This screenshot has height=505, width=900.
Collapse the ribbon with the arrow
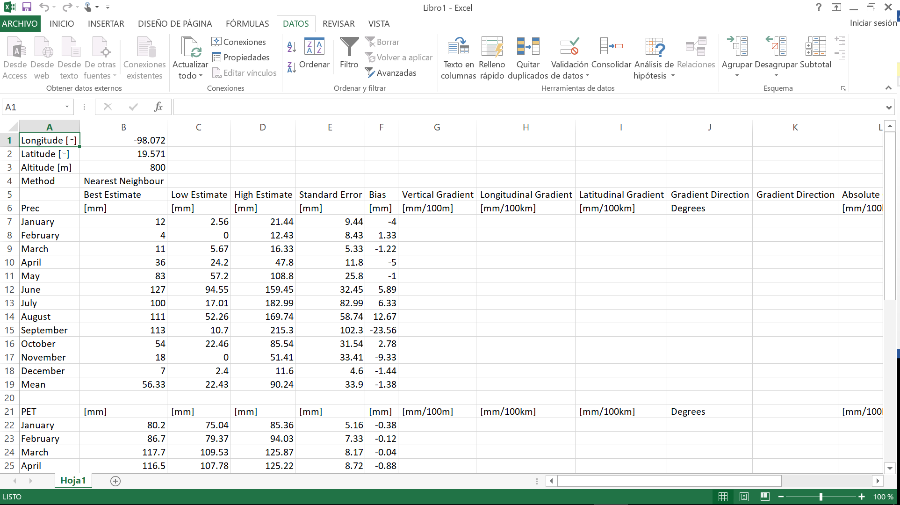tap(889, 88)
